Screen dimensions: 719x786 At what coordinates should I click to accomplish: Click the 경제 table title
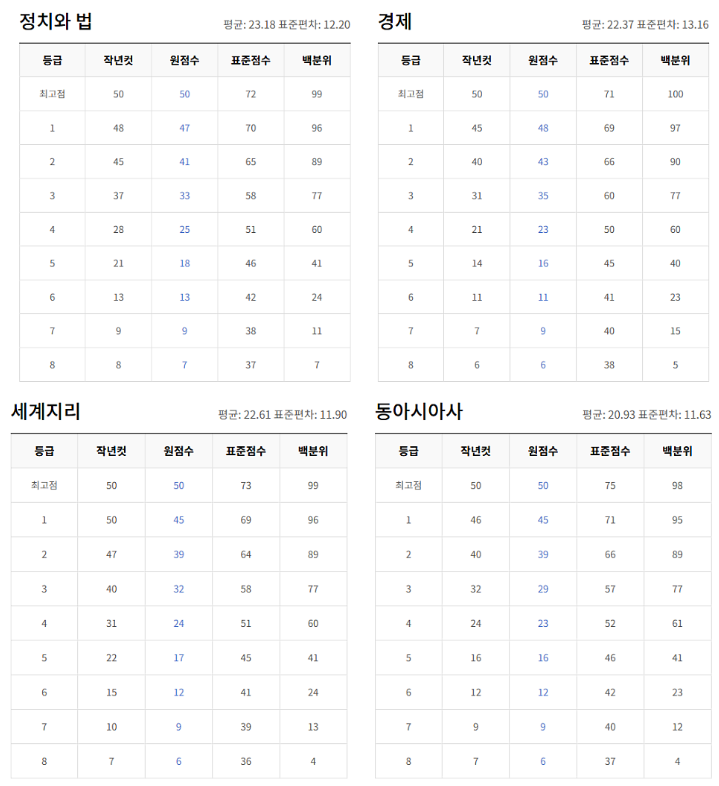coord(395,22)
